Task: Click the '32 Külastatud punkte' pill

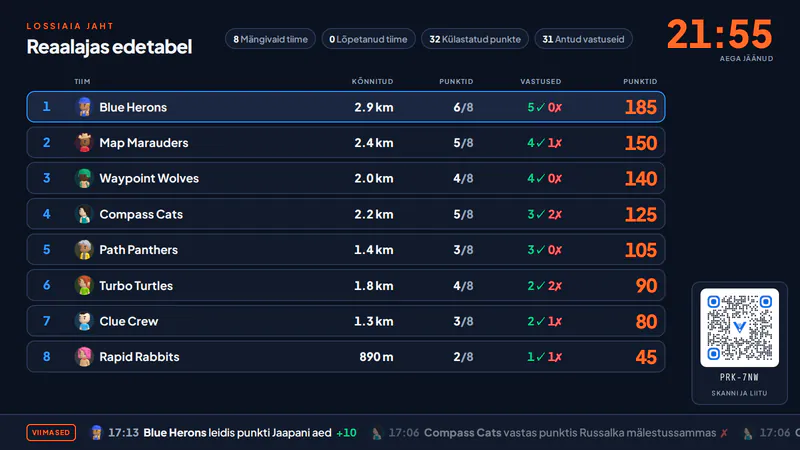Action: (475, 39)
